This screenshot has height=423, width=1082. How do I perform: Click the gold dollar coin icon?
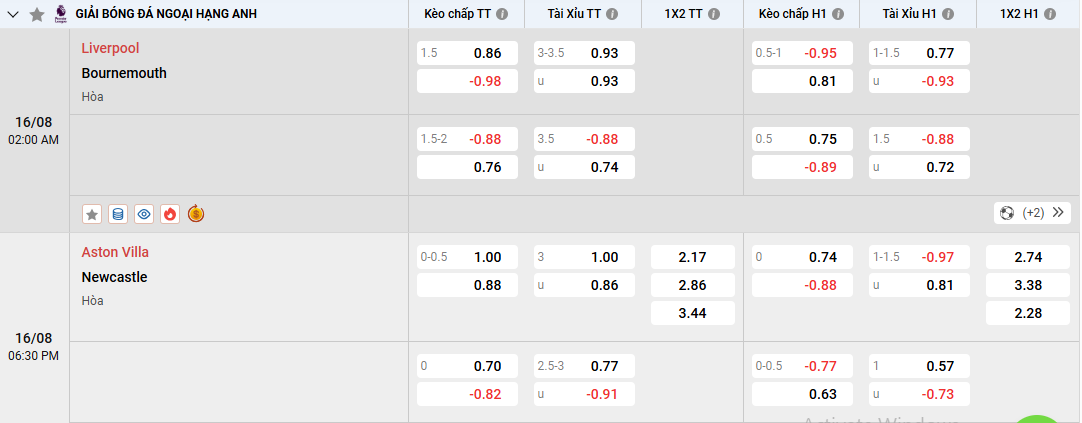pyautogui.click(x=196, y=213)
